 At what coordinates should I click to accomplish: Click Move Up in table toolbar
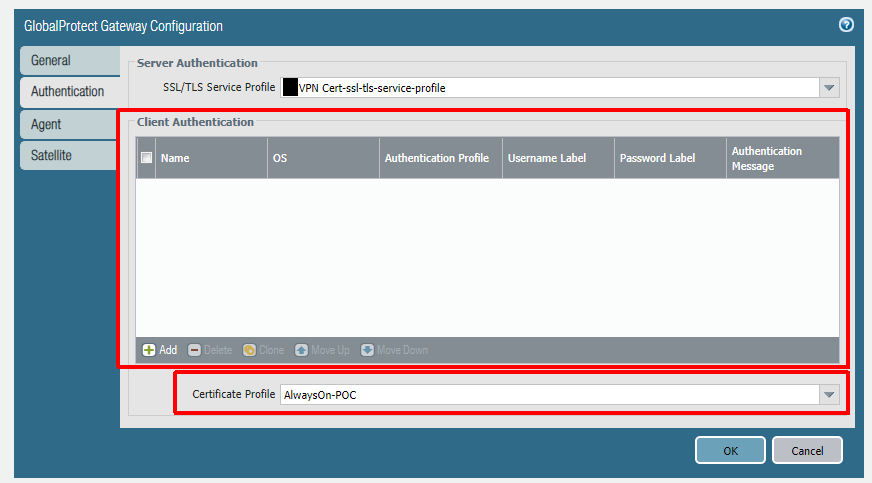point(323,350)
